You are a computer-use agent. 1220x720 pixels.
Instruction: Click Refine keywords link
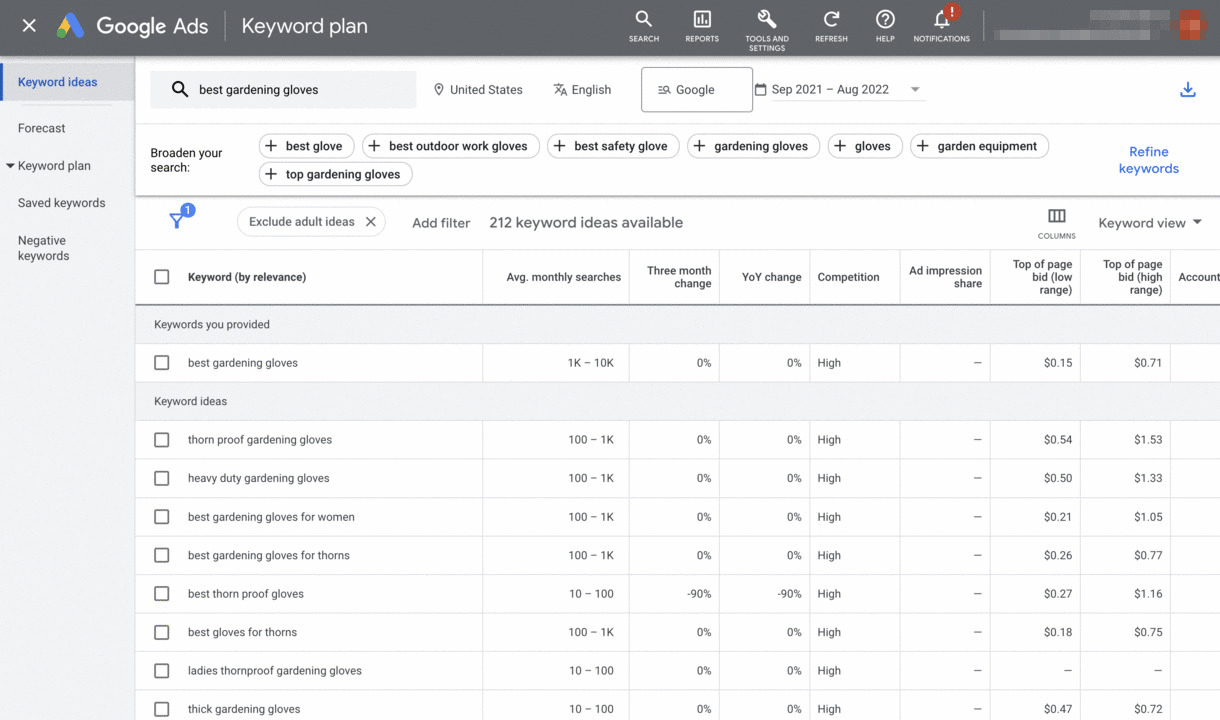pyautogui.click(x=1148, y=160)
